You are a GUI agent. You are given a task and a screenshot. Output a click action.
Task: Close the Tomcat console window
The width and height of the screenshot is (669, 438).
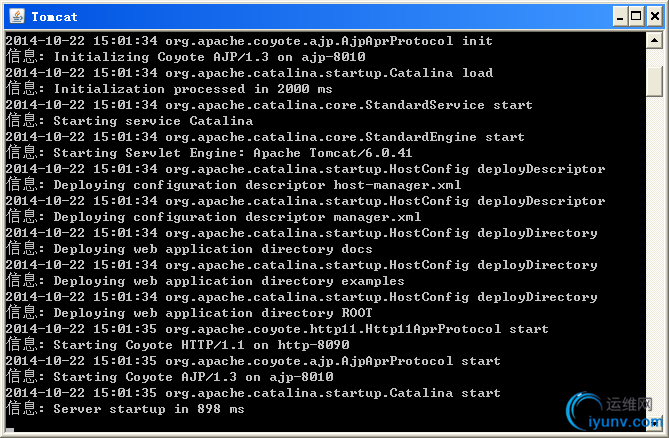pyautogui.click(x=655, y=17)
